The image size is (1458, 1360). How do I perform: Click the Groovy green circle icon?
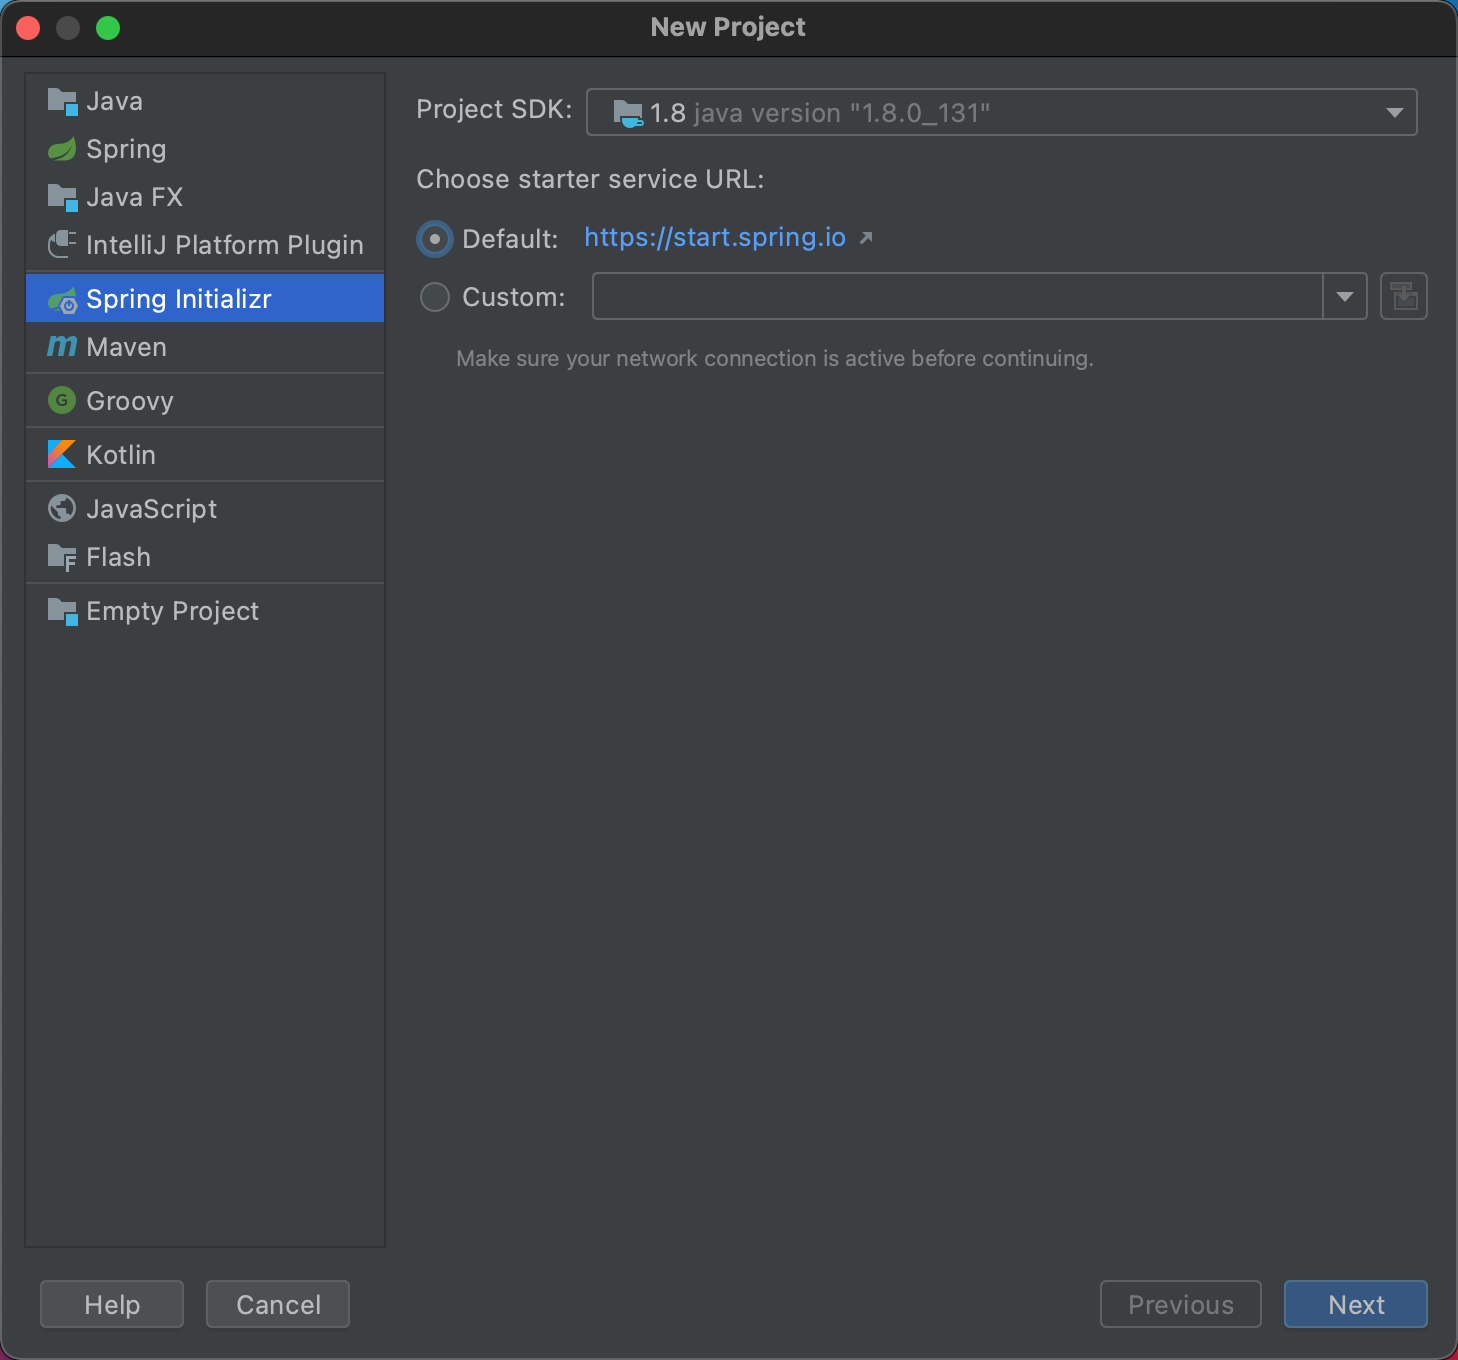tap(62, 401)
